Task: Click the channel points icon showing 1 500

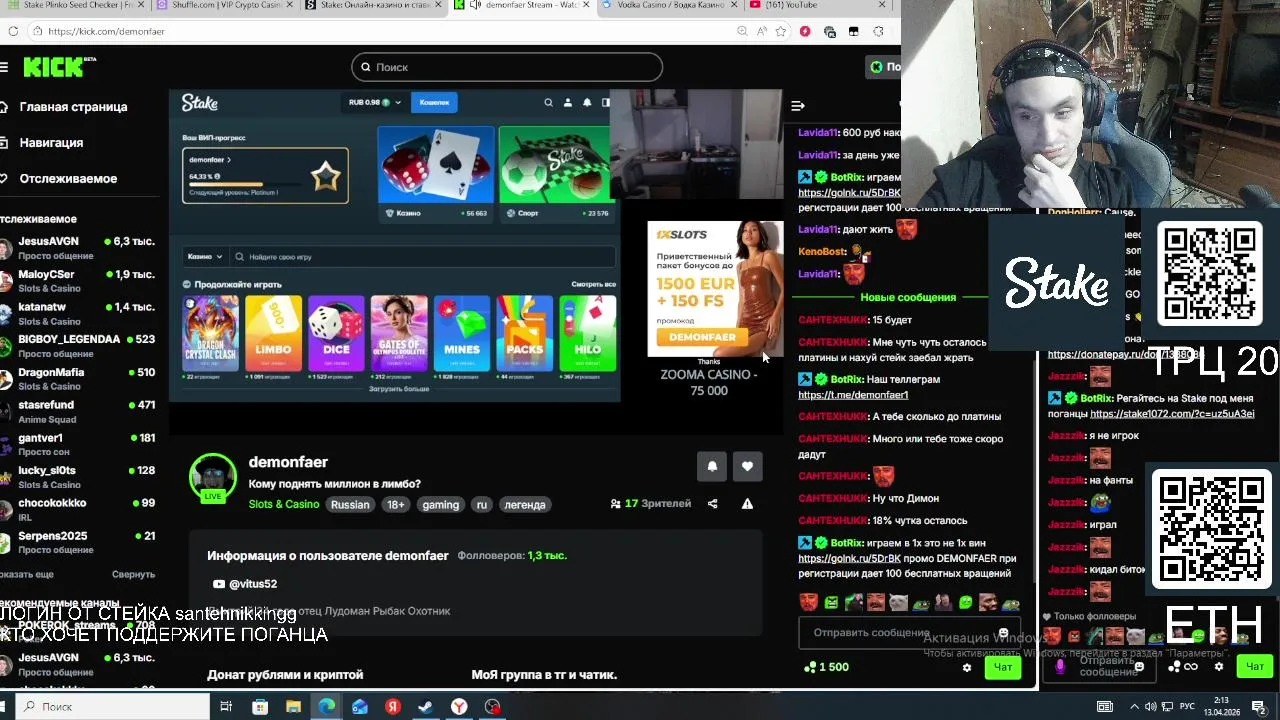Action: click(828, 667)
